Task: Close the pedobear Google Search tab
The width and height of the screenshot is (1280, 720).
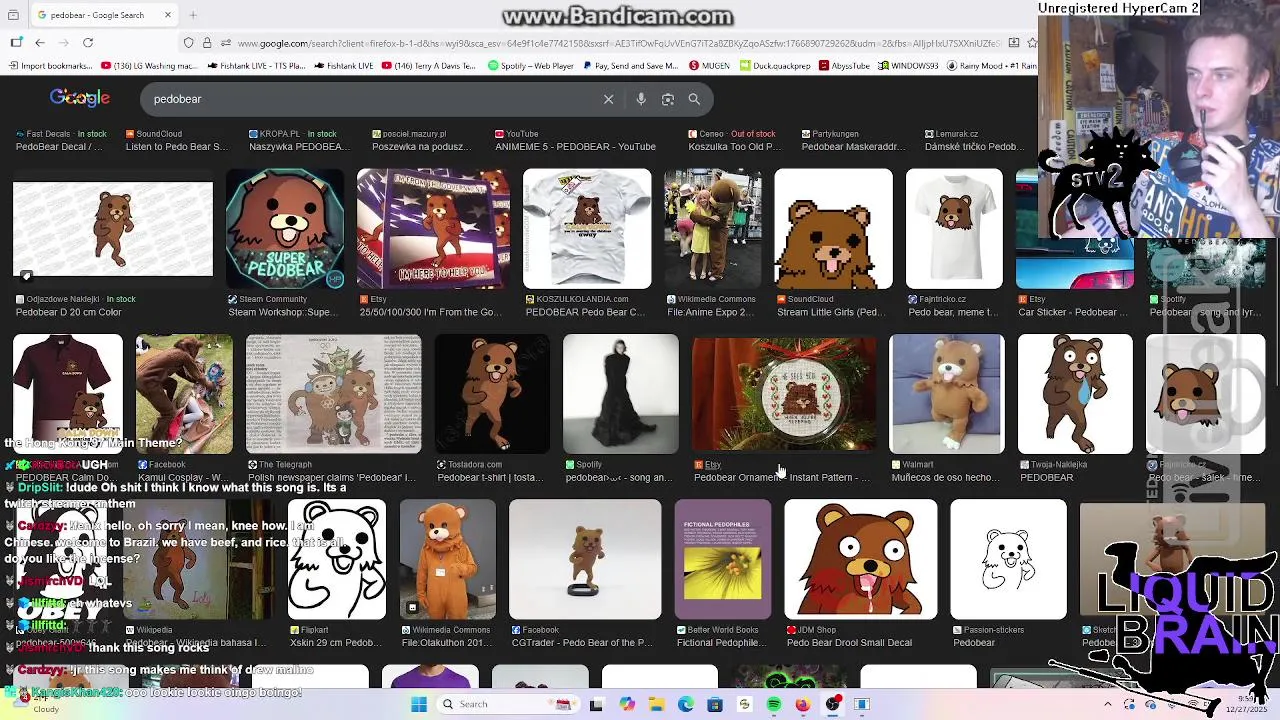Action: [168, 15]
